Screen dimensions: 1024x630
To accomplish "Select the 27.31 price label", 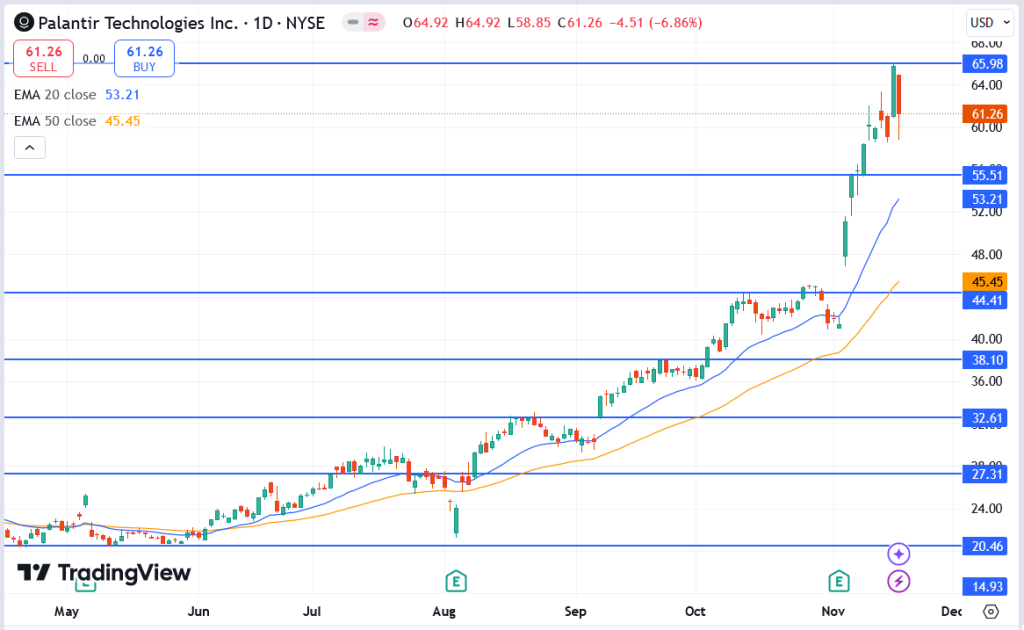I will coord(985,474).
